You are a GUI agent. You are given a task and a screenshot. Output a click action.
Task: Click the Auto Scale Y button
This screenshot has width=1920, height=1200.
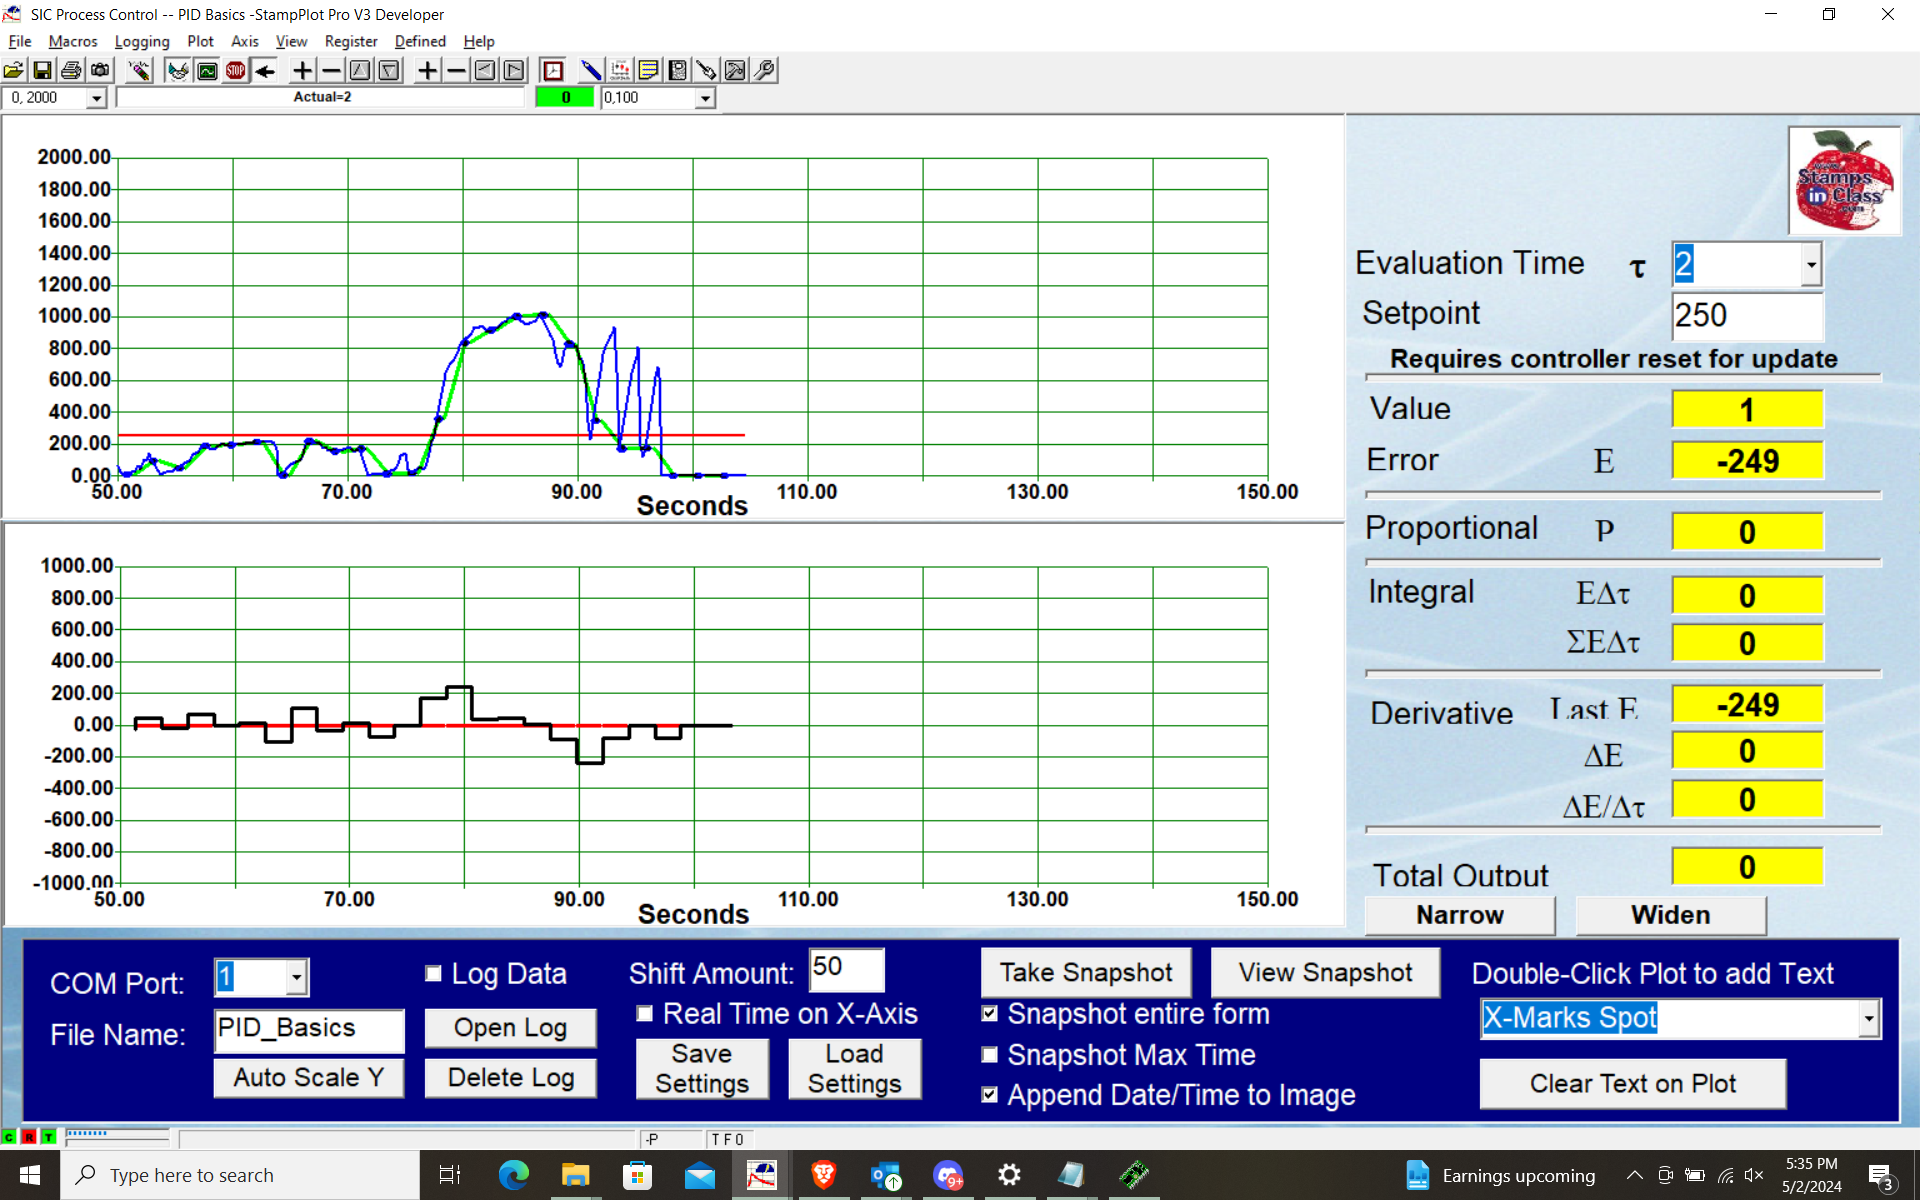tap(309, 1078)
